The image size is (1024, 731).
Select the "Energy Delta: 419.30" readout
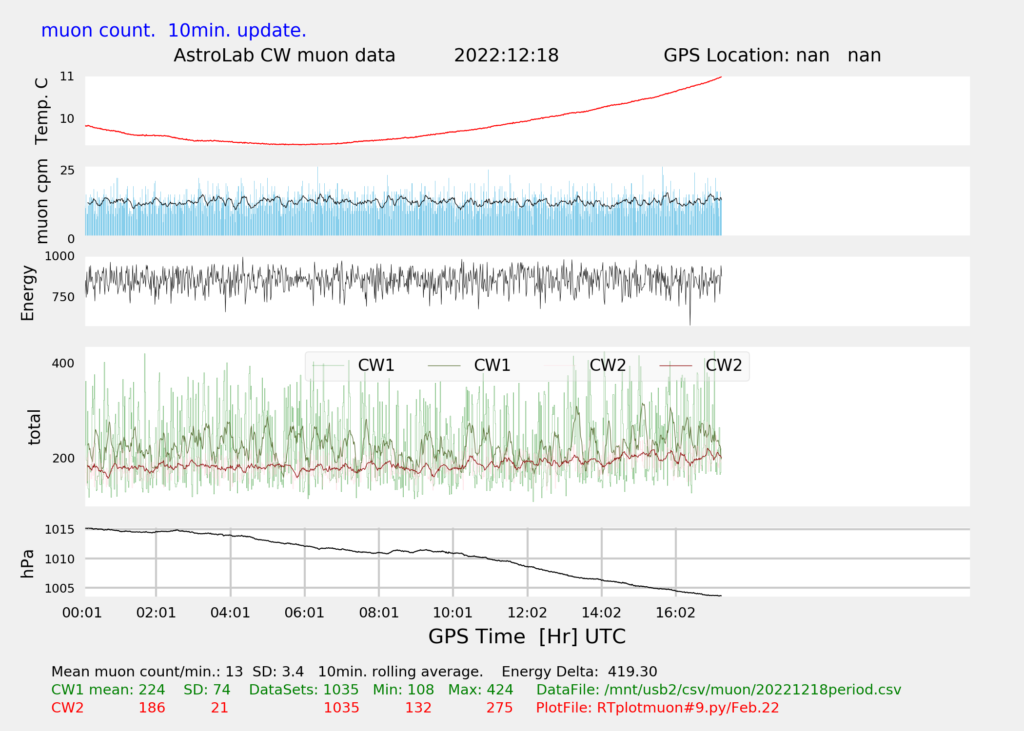579,671
